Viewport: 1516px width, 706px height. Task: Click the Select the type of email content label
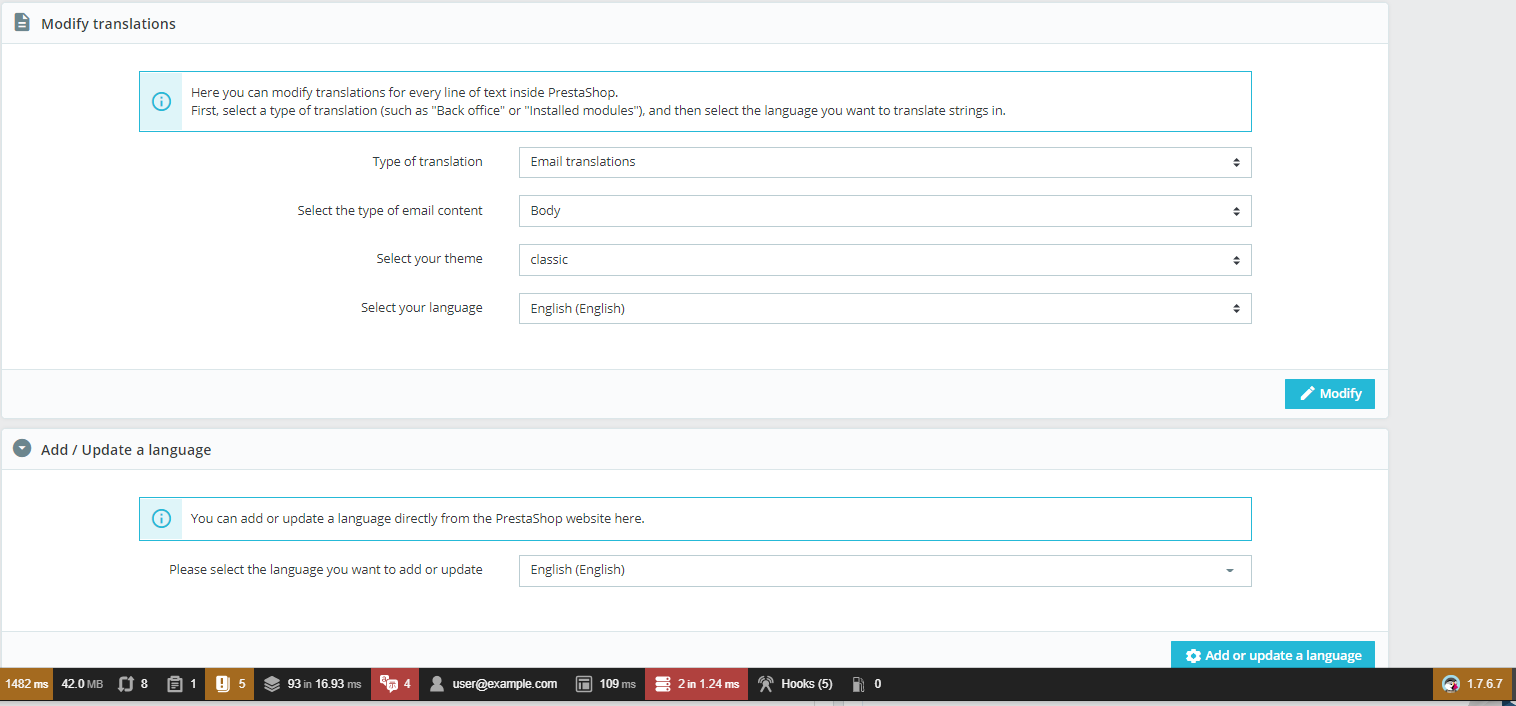coord(390,210)
